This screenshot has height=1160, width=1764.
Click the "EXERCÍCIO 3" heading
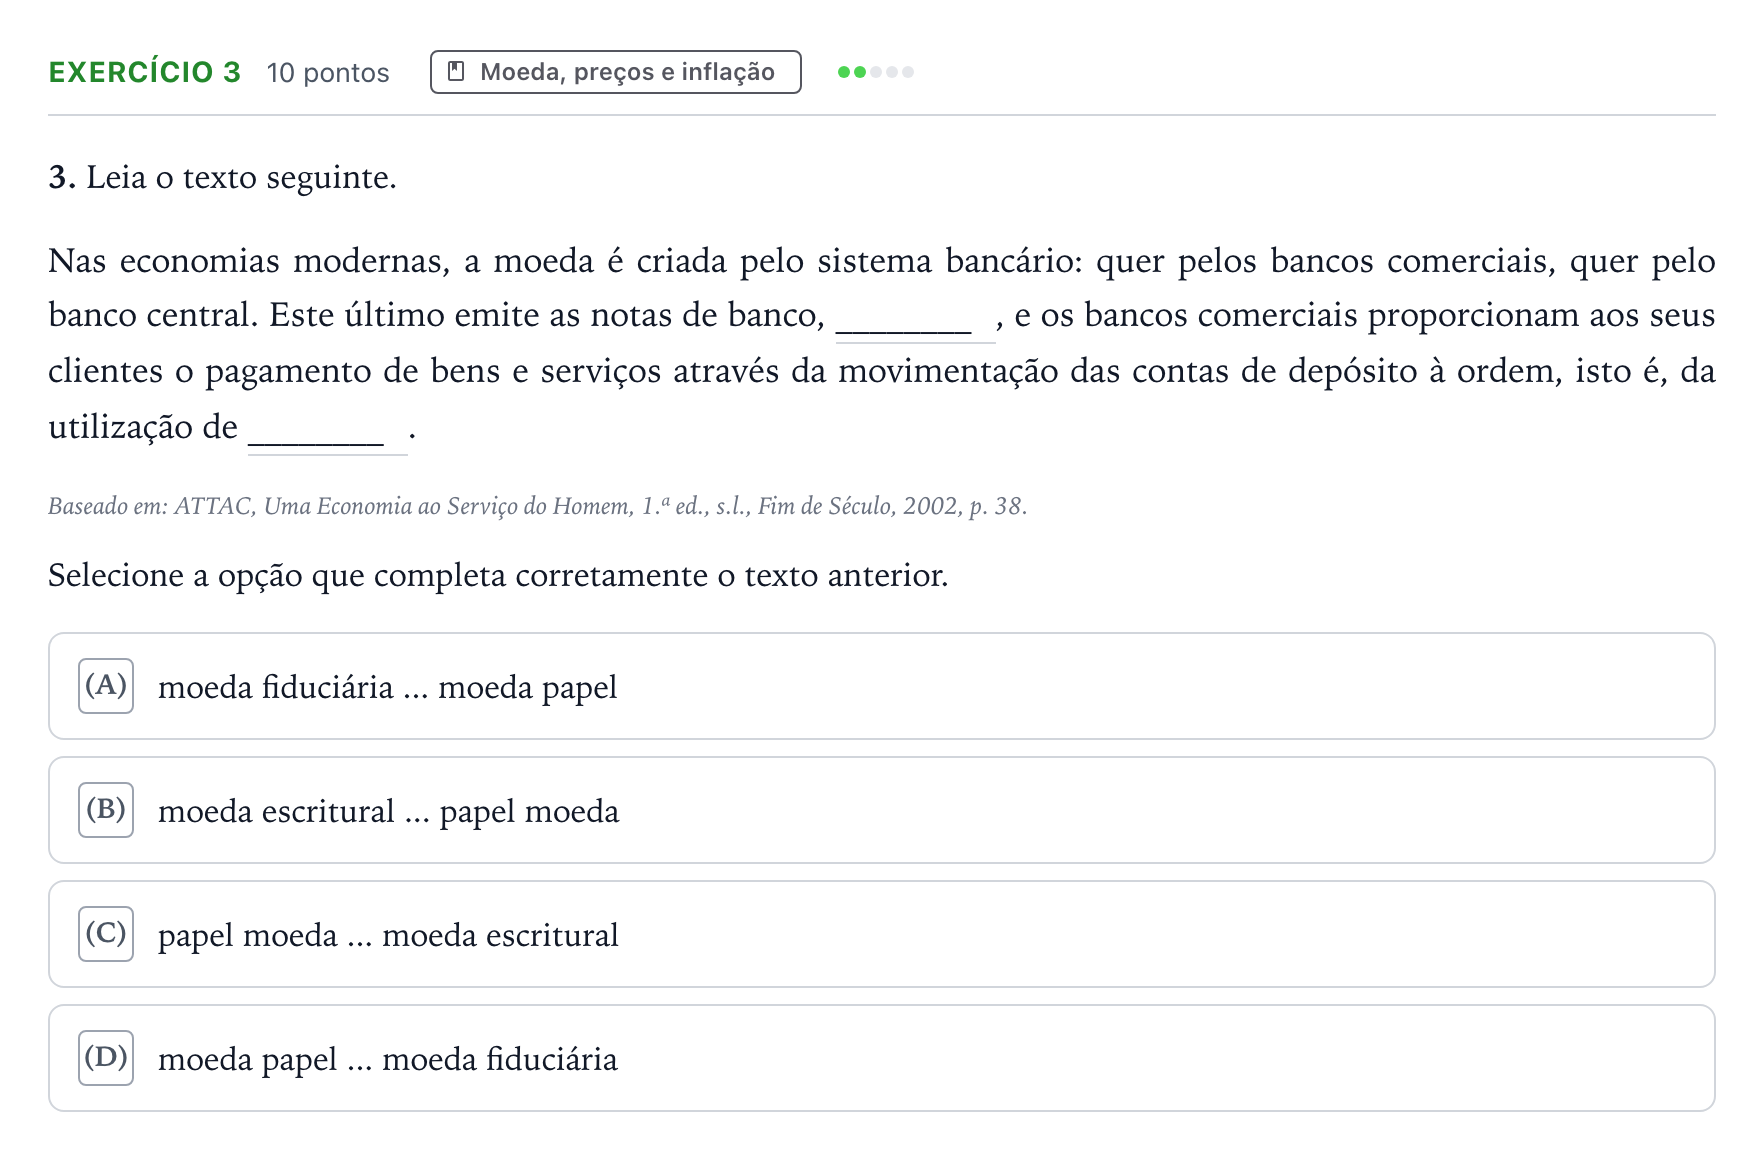145,72
